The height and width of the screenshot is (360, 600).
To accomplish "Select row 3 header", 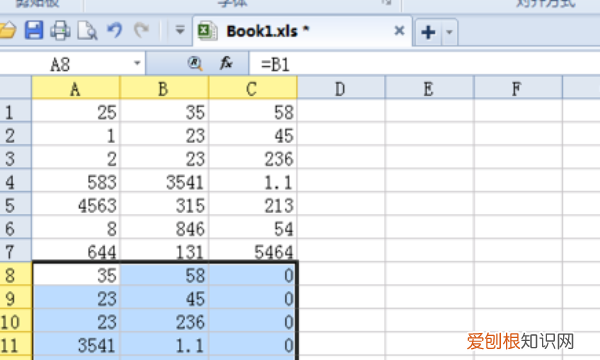I will [15, 158].
